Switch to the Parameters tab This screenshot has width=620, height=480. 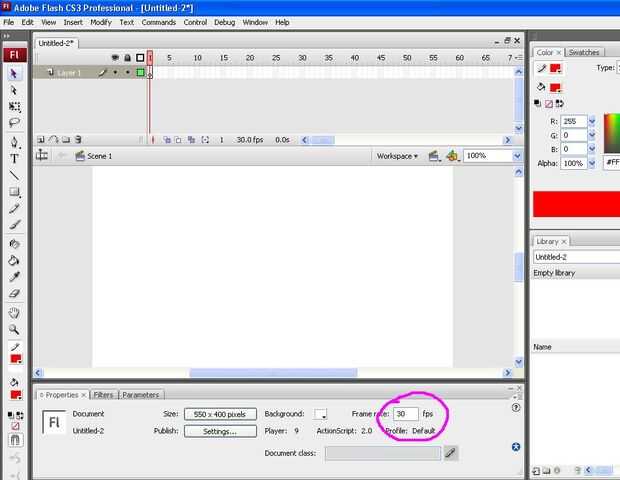[x=141, y=395]
